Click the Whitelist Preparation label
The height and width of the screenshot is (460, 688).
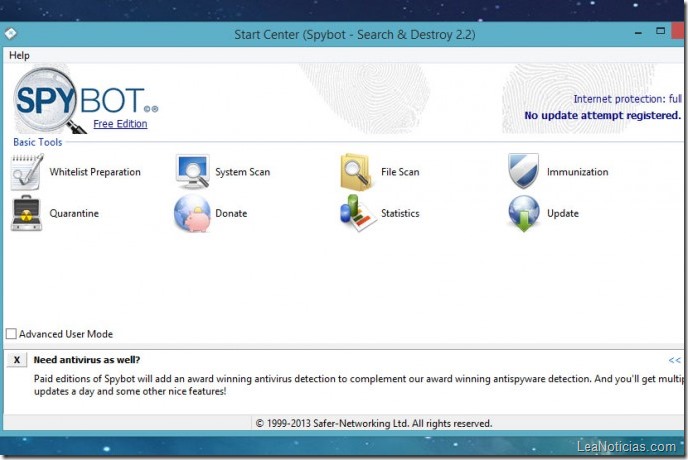pyautogui.click(x=95, y=172)
